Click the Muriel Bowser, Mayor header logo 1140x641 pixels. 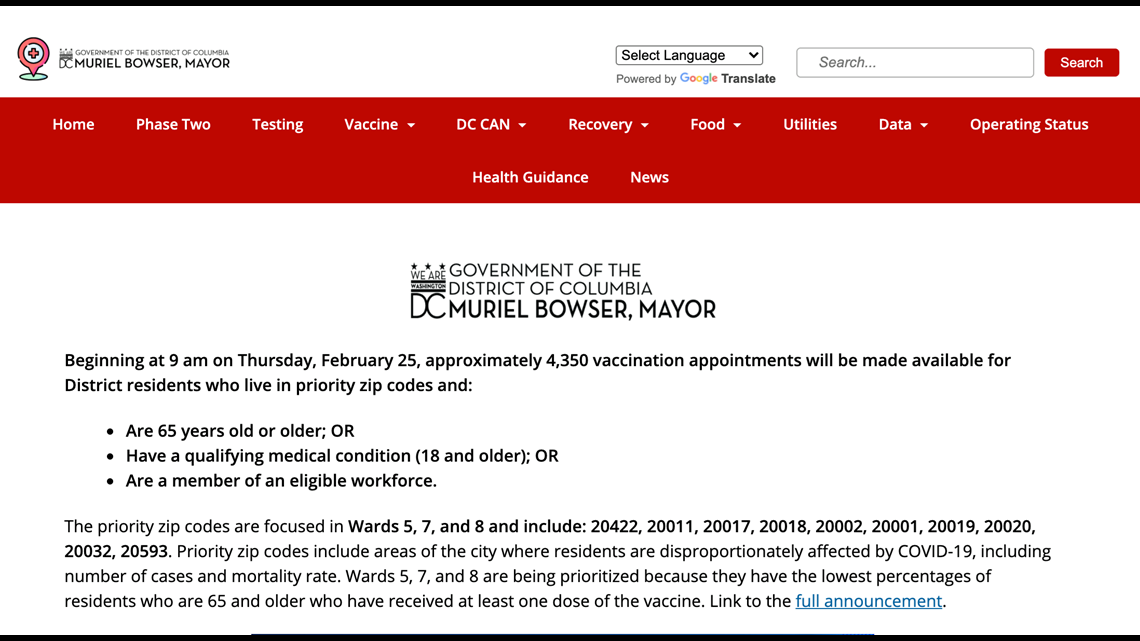pyautogui.click(x=144, y=59)
